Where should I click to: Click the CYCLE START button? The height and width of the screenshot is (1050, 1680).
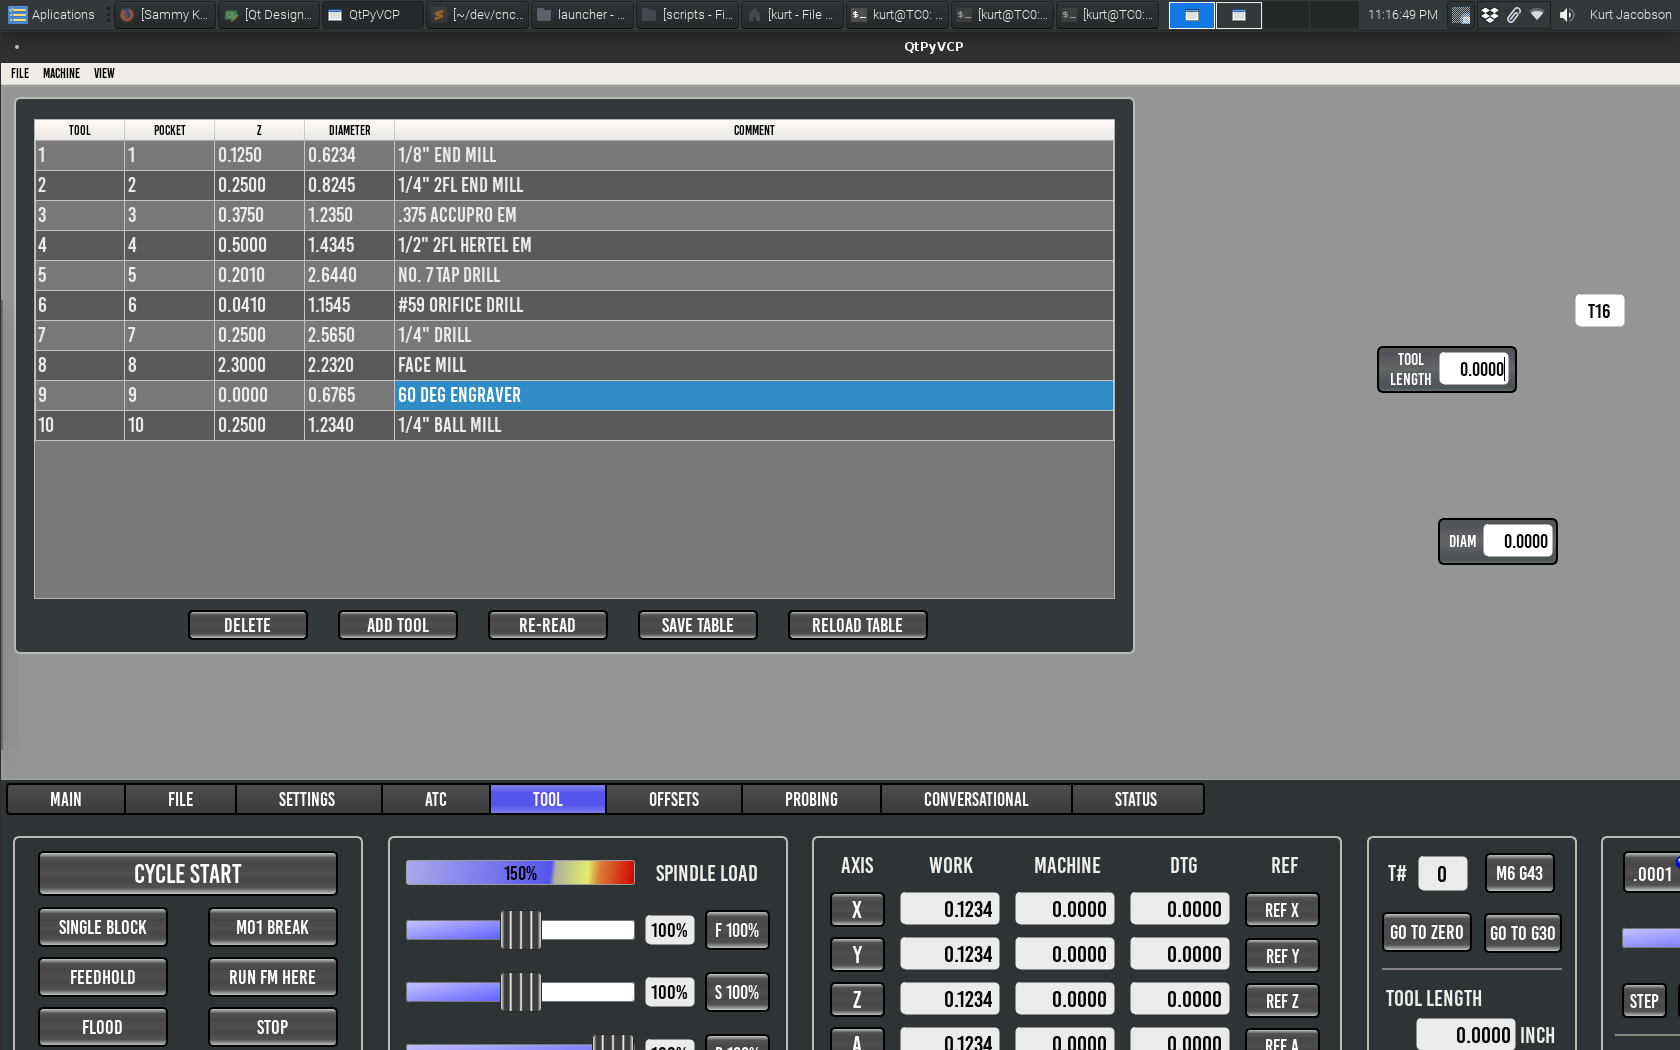click(x=188, y=874)
